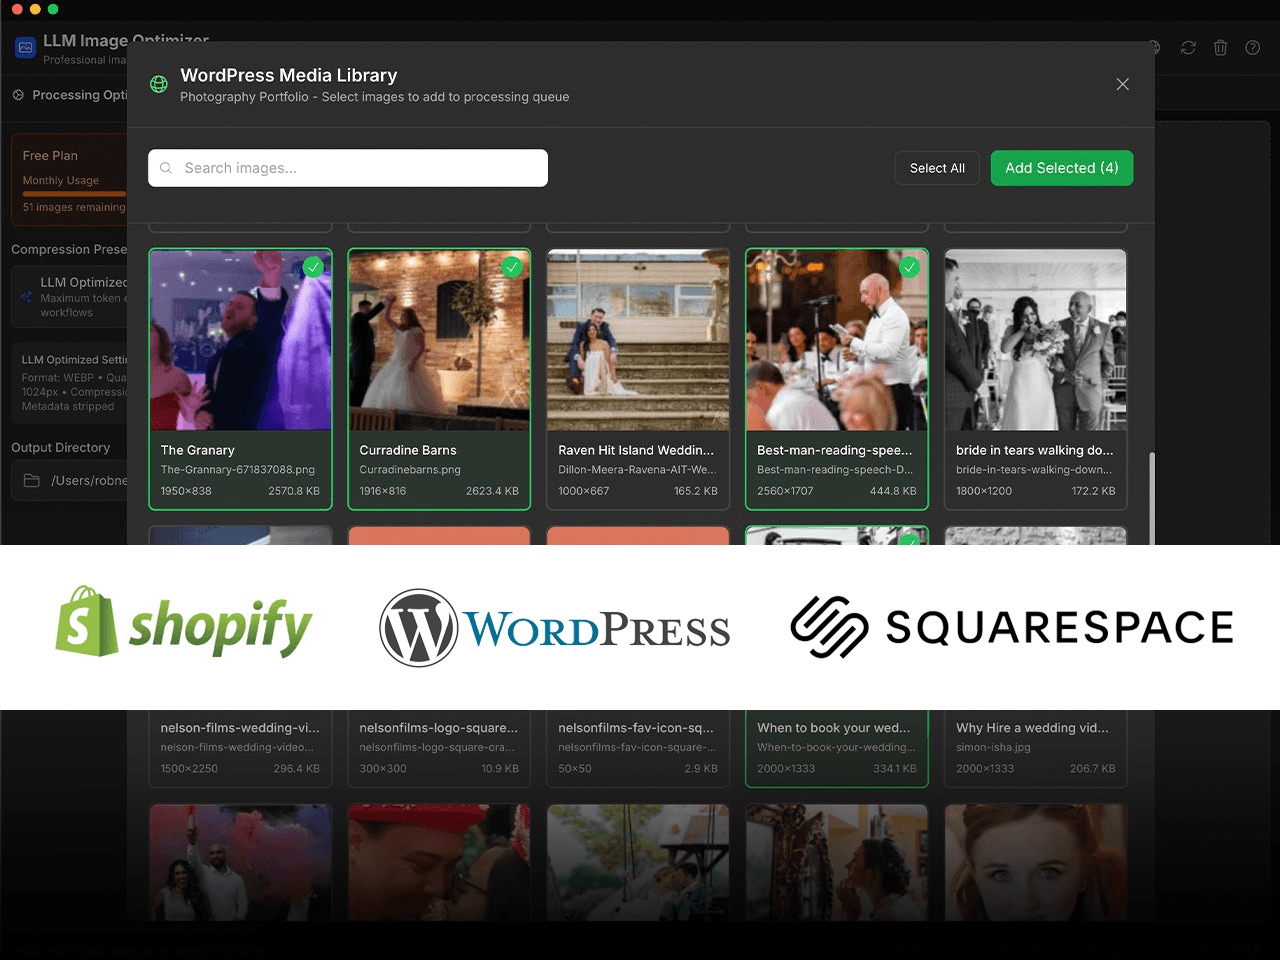Select the bride in tears walking thumbnail
The image size is (1280, 960).
tap(1035, 340)
